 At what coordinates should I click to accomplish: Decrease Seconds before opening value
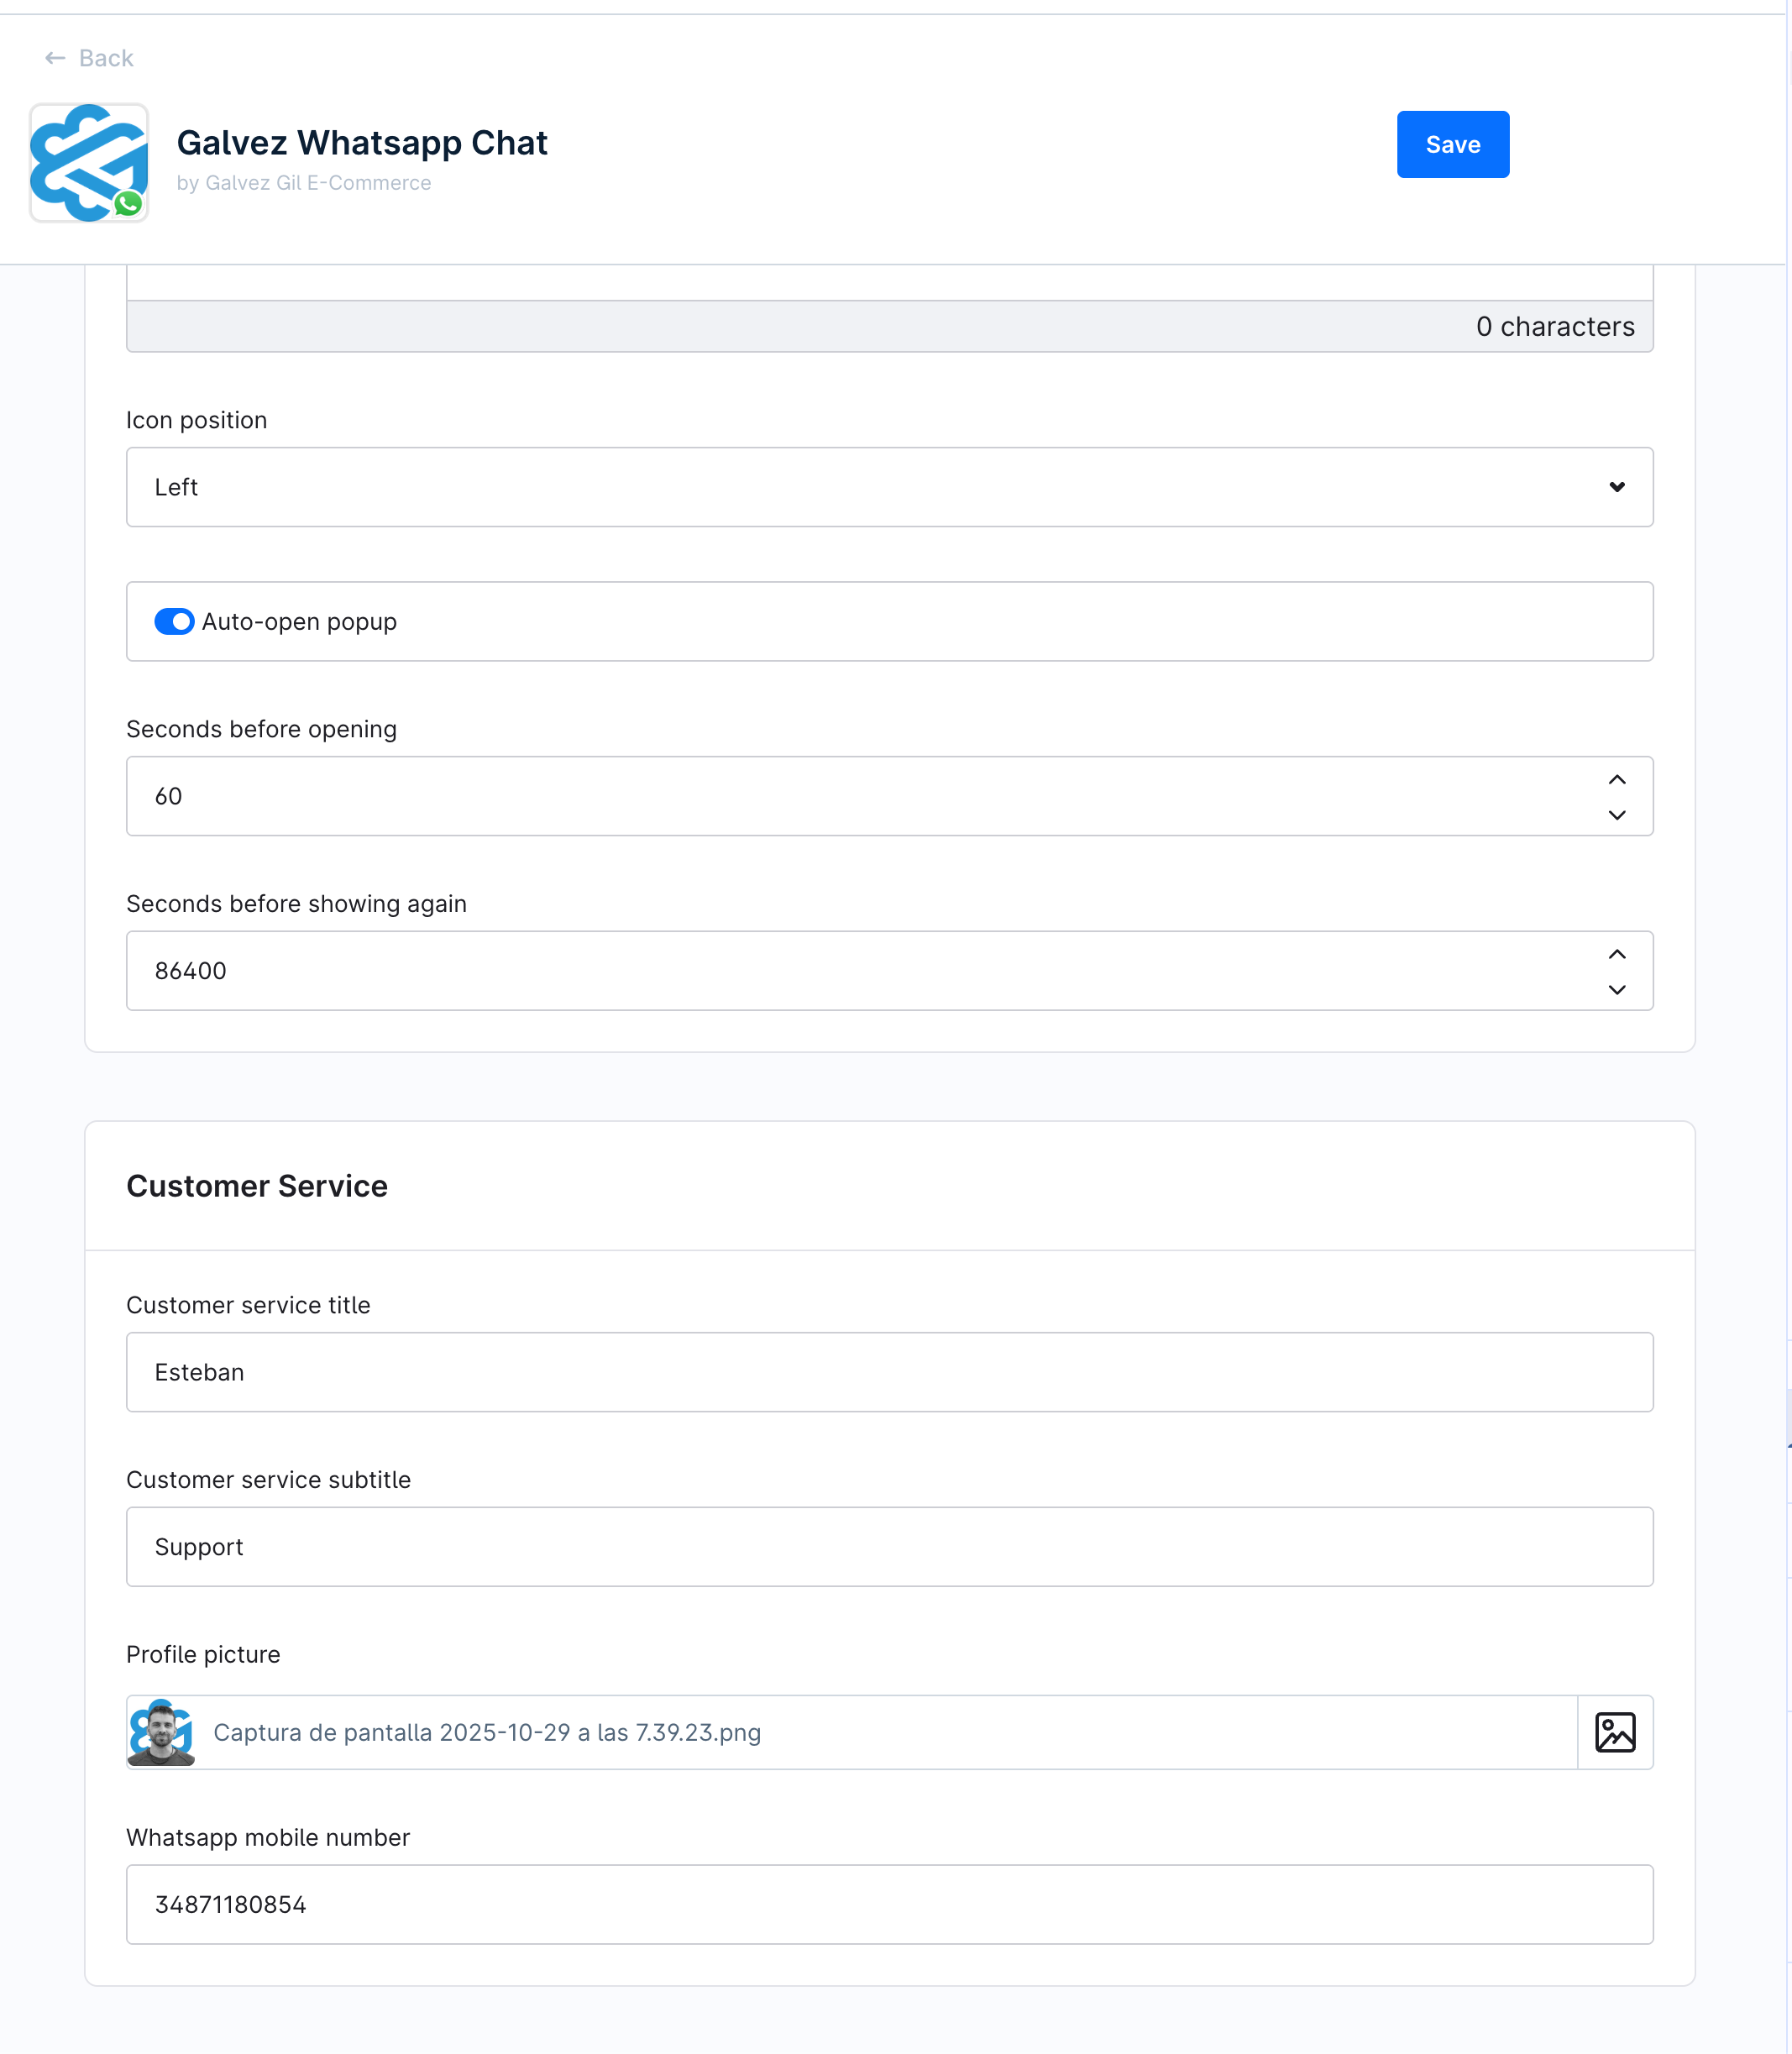[x=1616, y=815]
